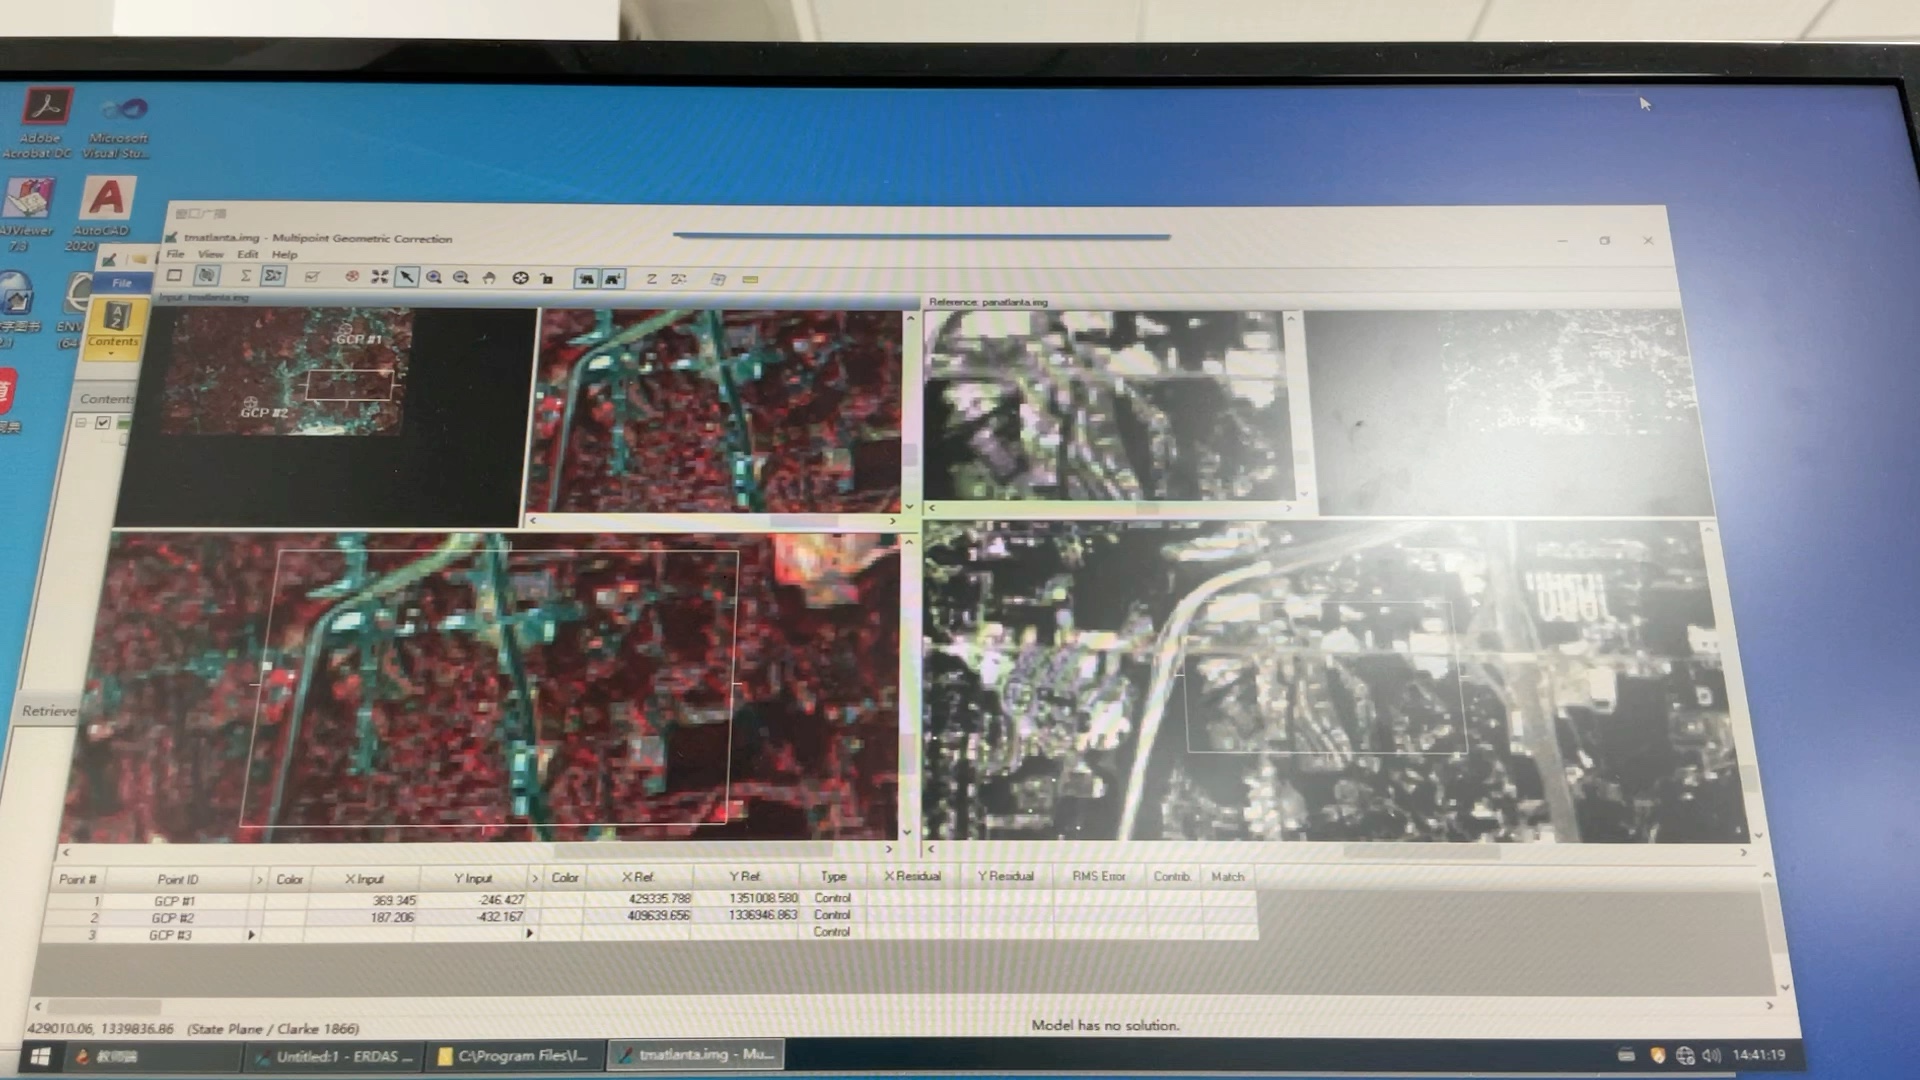Click the Contents button in ERDAS ribbon
1920x1080 pixels.
(x=113, y=329)
